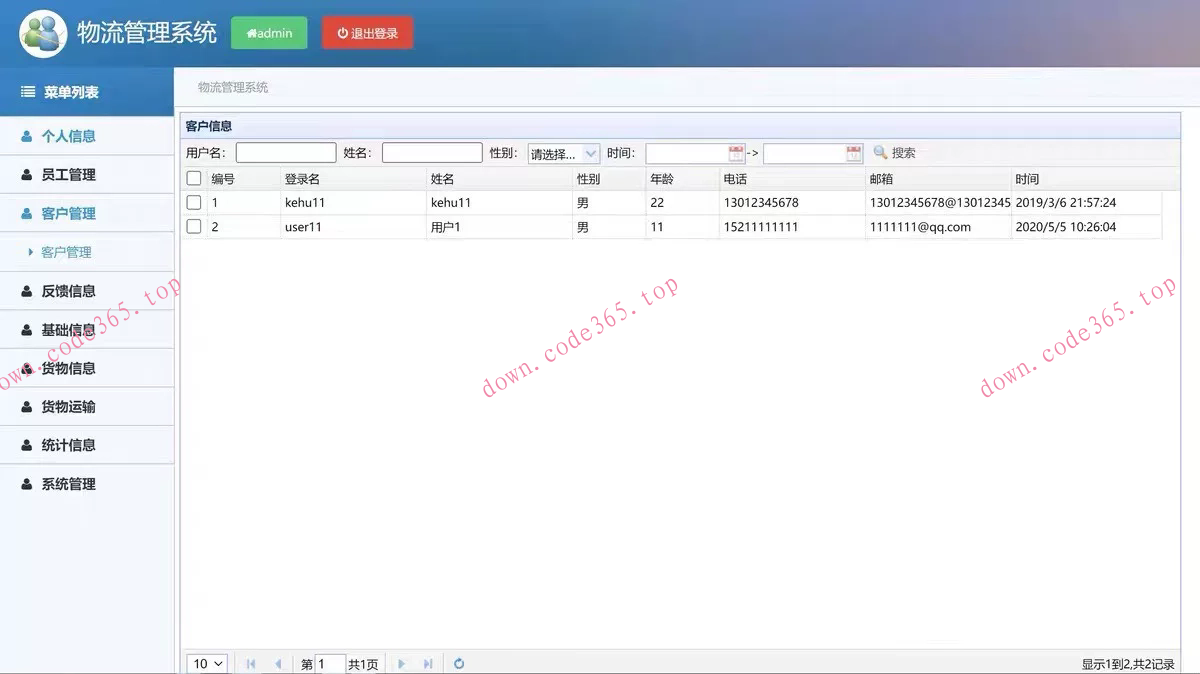The height and width of the screenshot is (674, 1200).
Task: Click the person icon next to 统计信息
Action: [27, 446]
